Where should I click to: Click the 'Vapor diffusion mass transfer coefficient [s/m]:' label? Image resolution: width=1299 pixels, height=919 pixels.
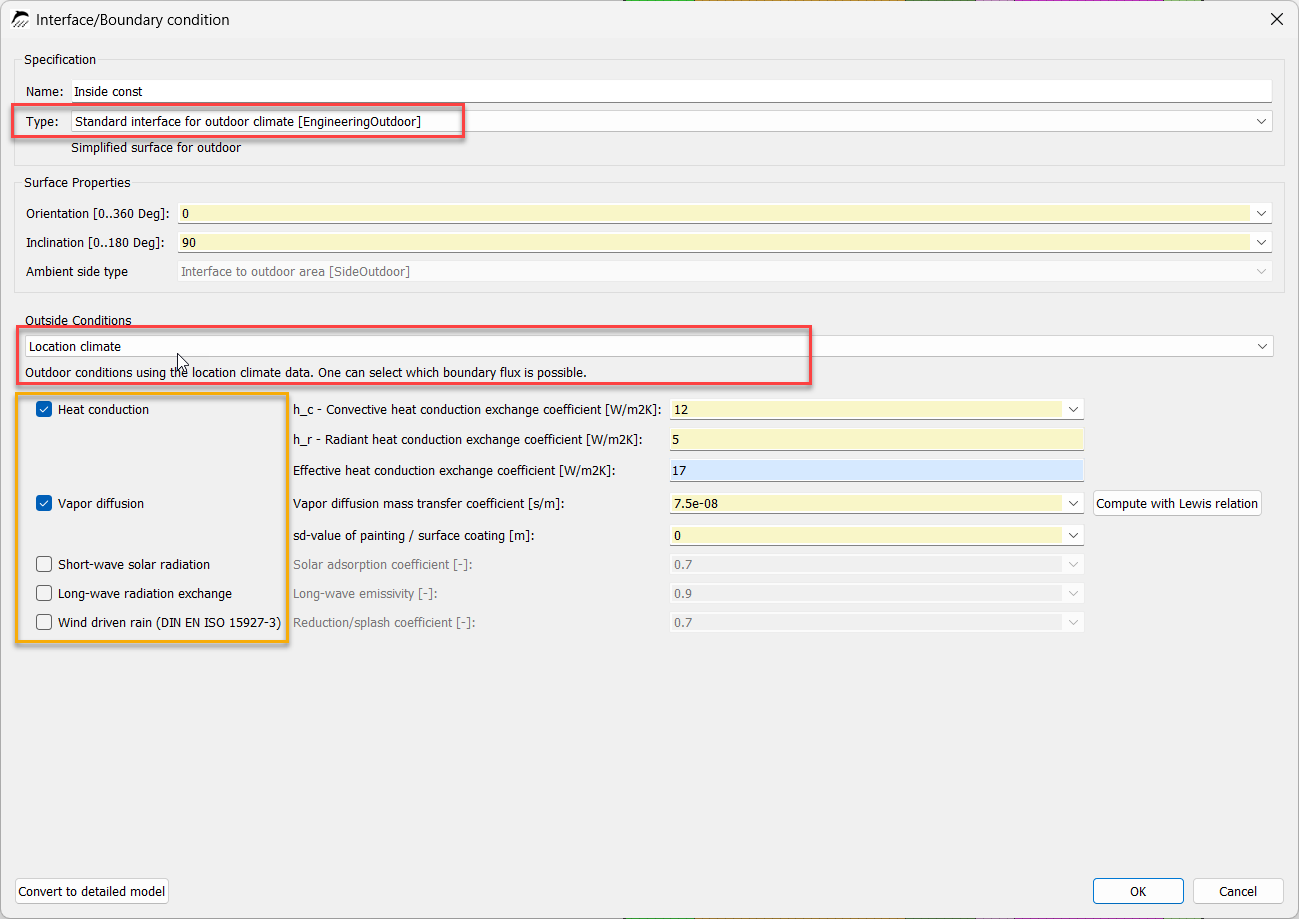coord(429,503)
